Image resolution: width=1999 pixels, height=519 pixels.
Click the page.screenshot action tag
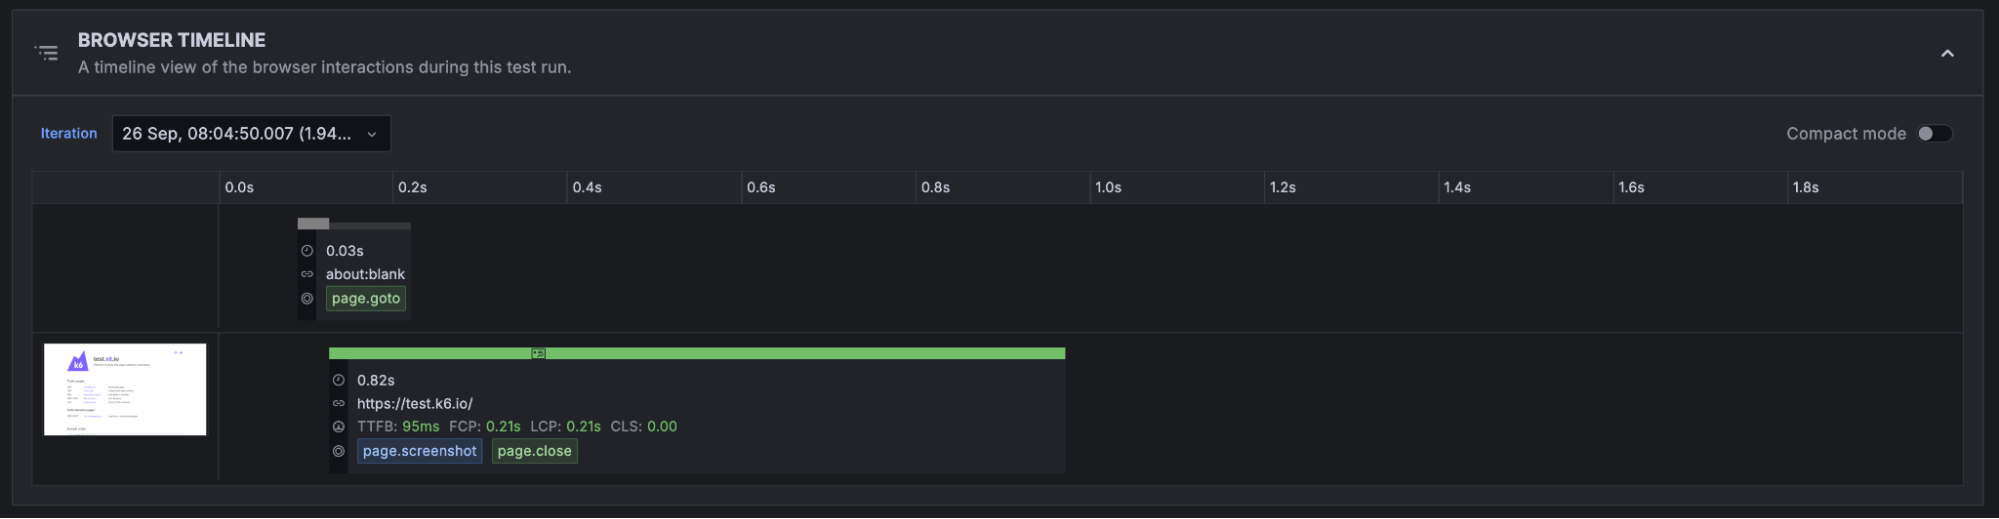419,451
